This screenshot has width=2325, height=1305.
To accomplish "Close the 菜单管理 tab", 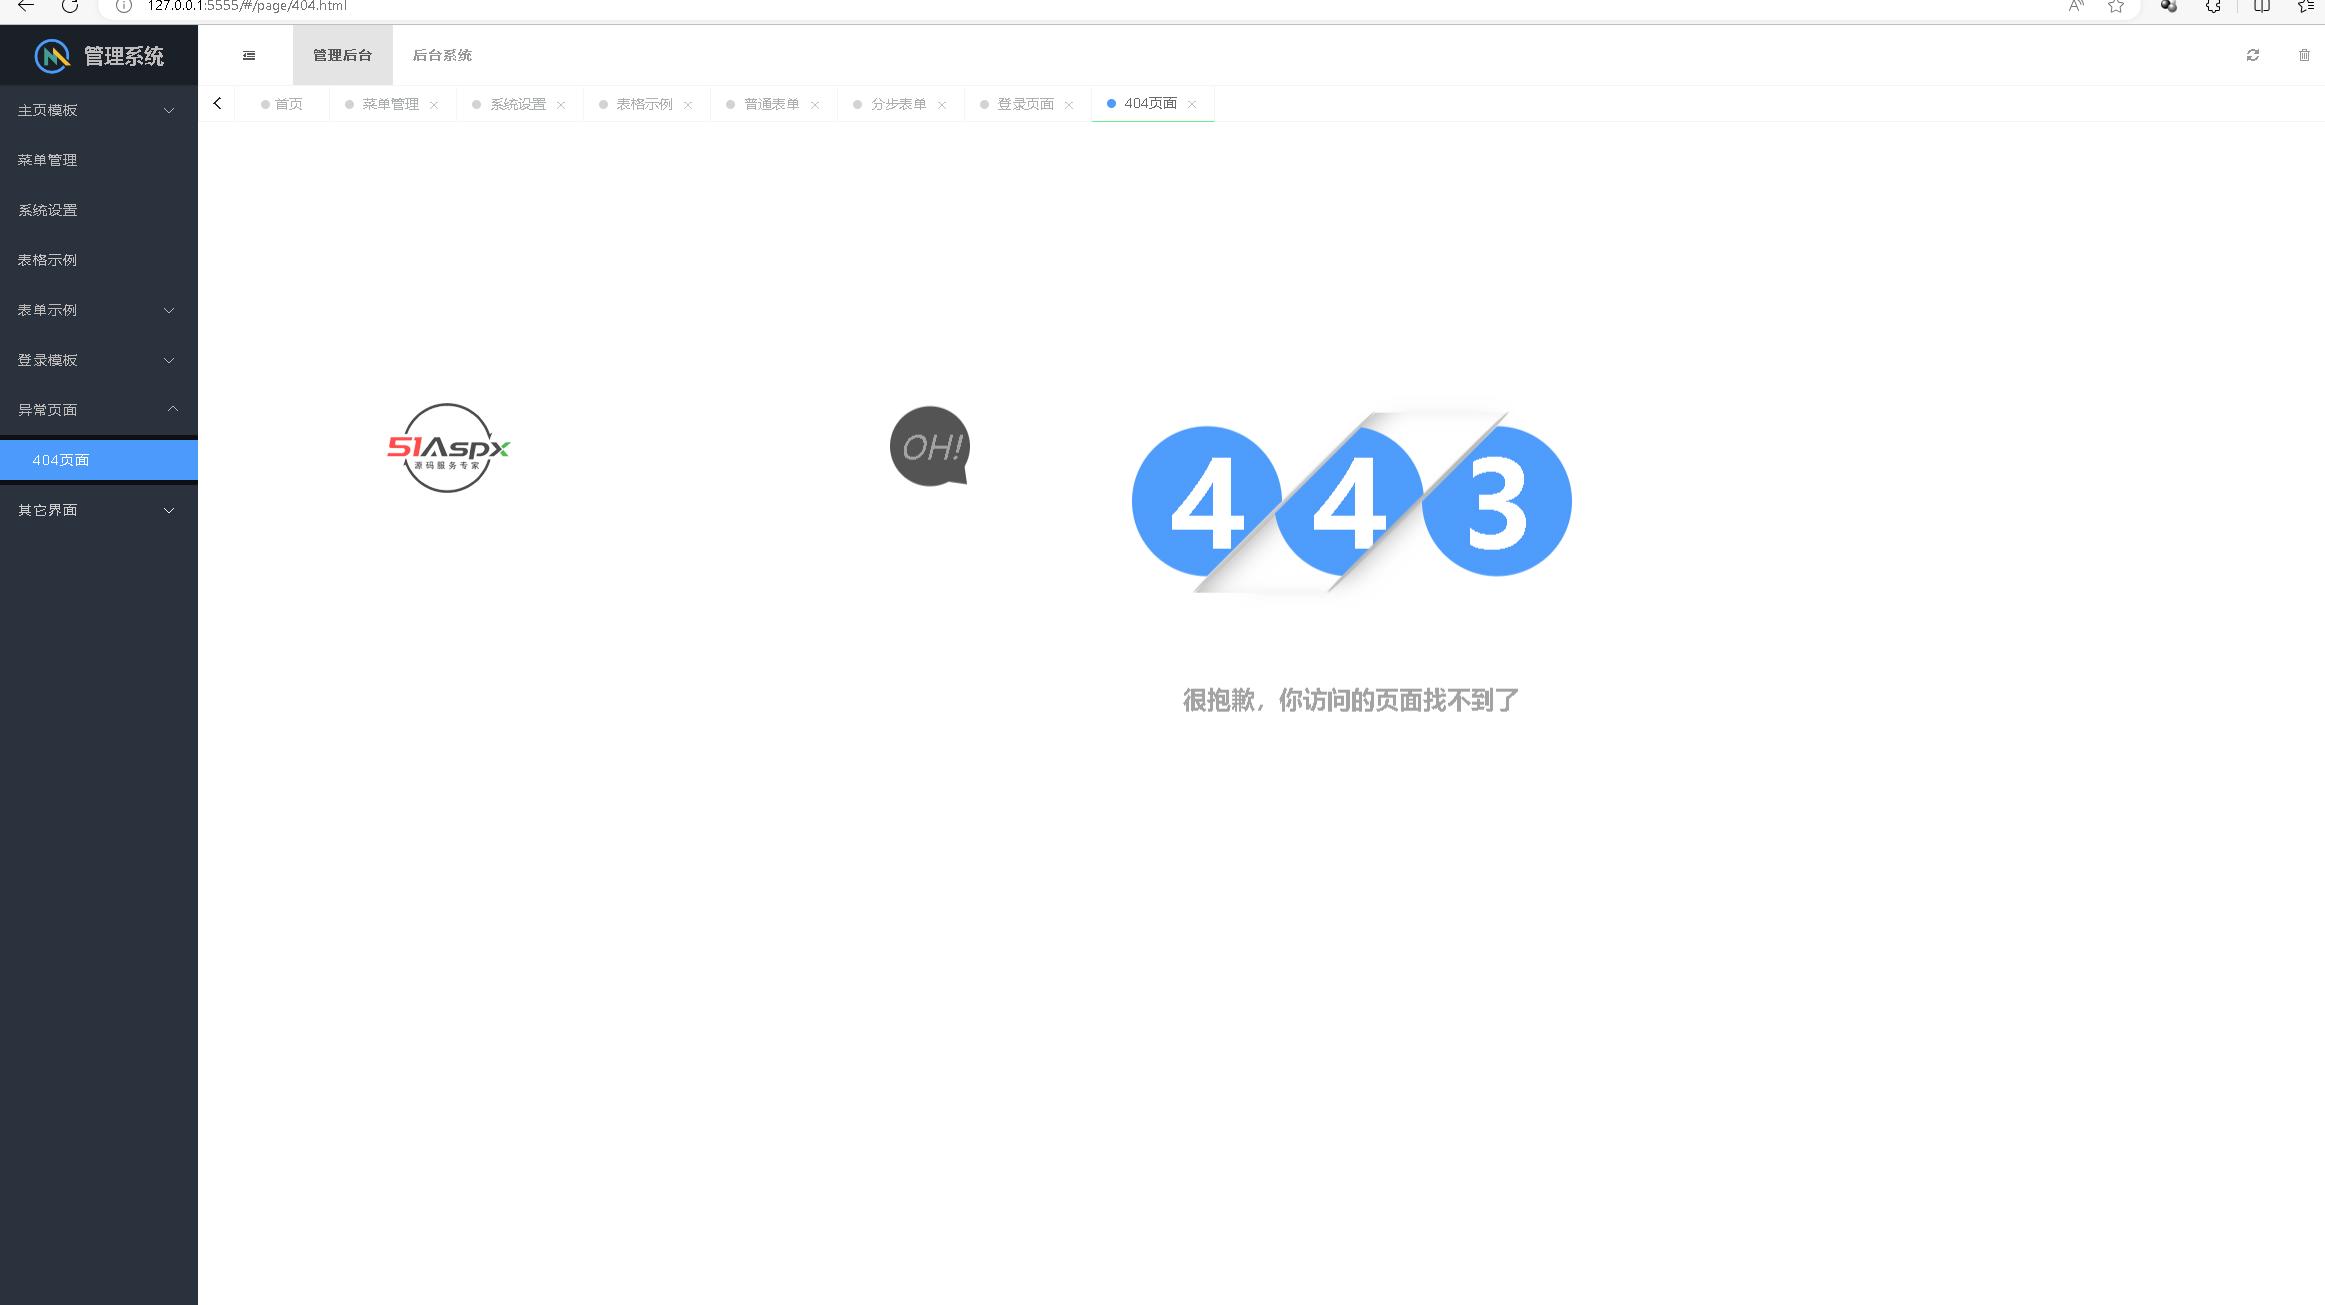I will tap(434, 105).
